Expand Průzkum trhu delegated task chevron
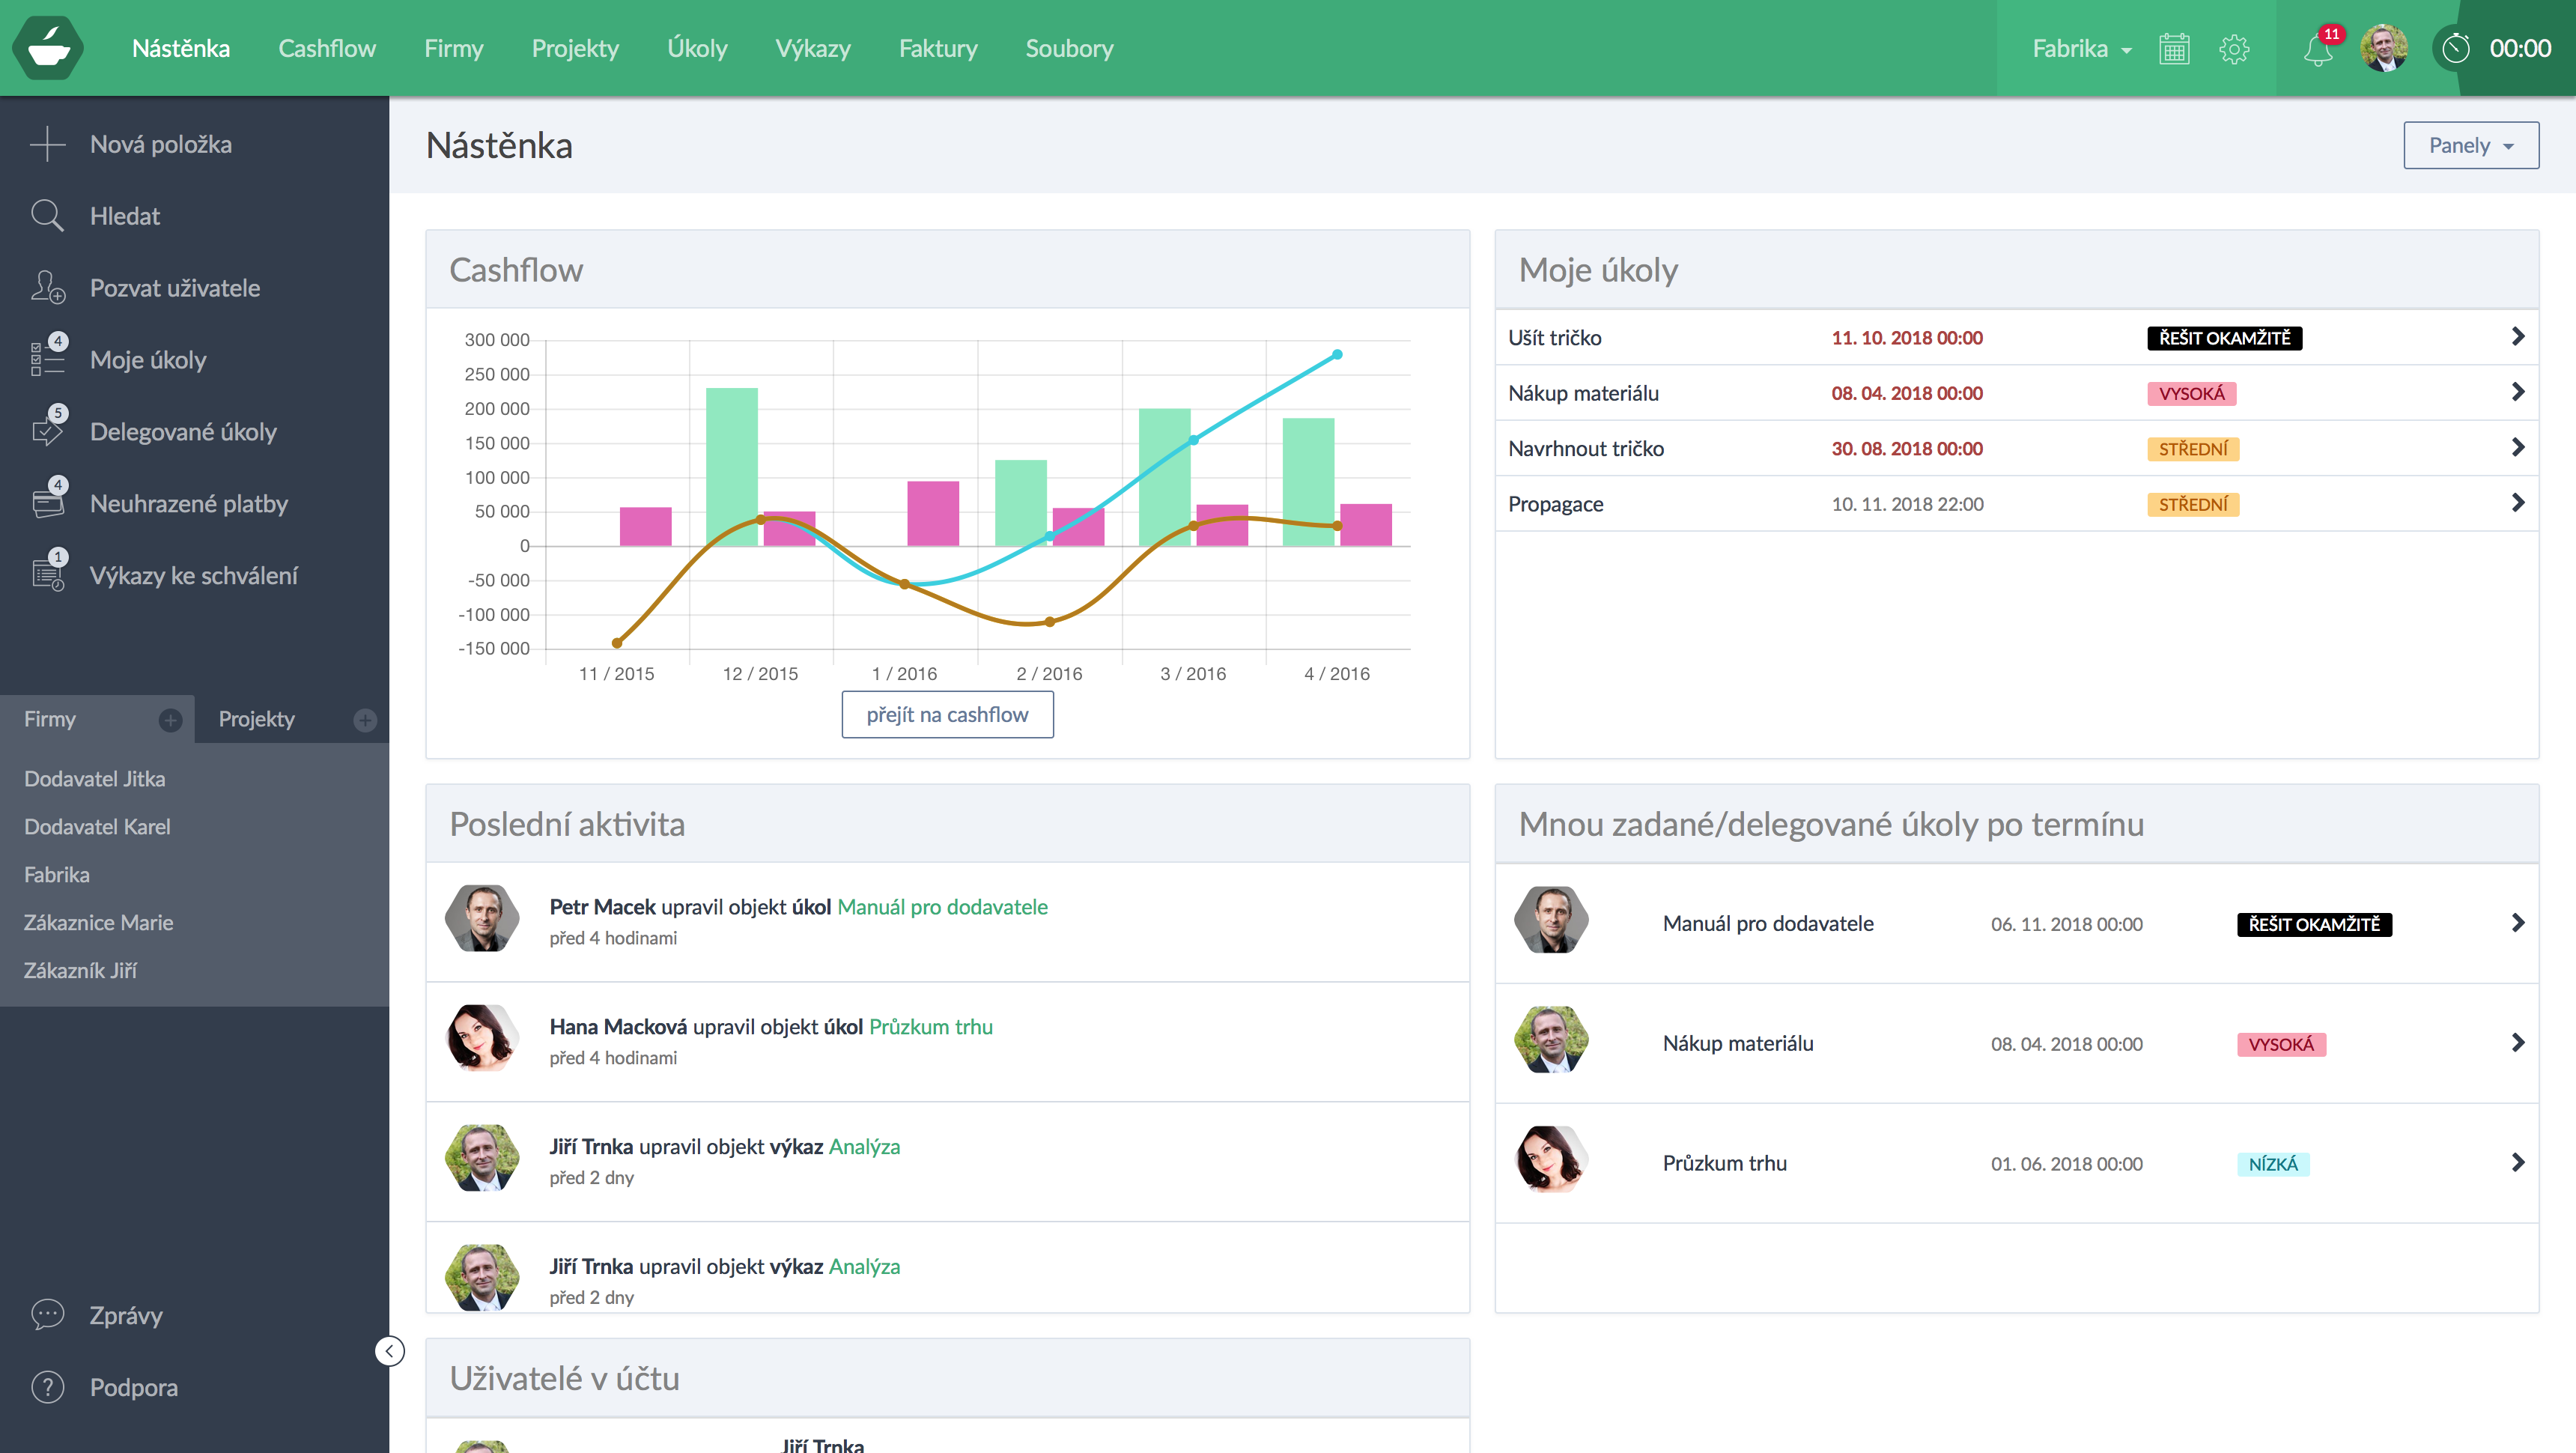Viewport: 2576px width, 1453px height. pos(2518,1163)
